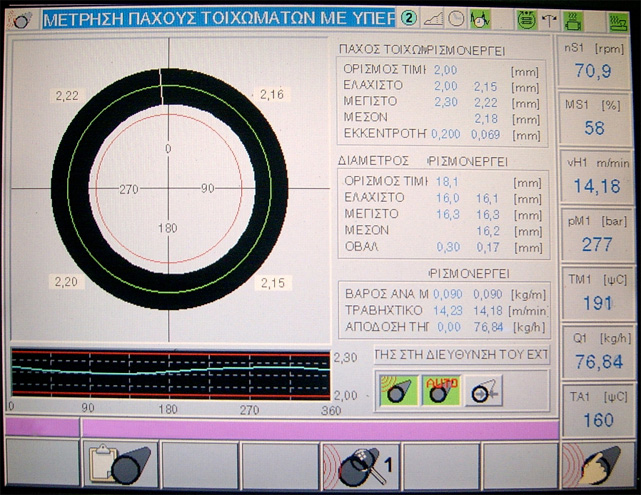Image resolution: width=641 pixels, height=495 pixels.
Task: Click the ramp graph icon in top bar
Action: (433, 18)
